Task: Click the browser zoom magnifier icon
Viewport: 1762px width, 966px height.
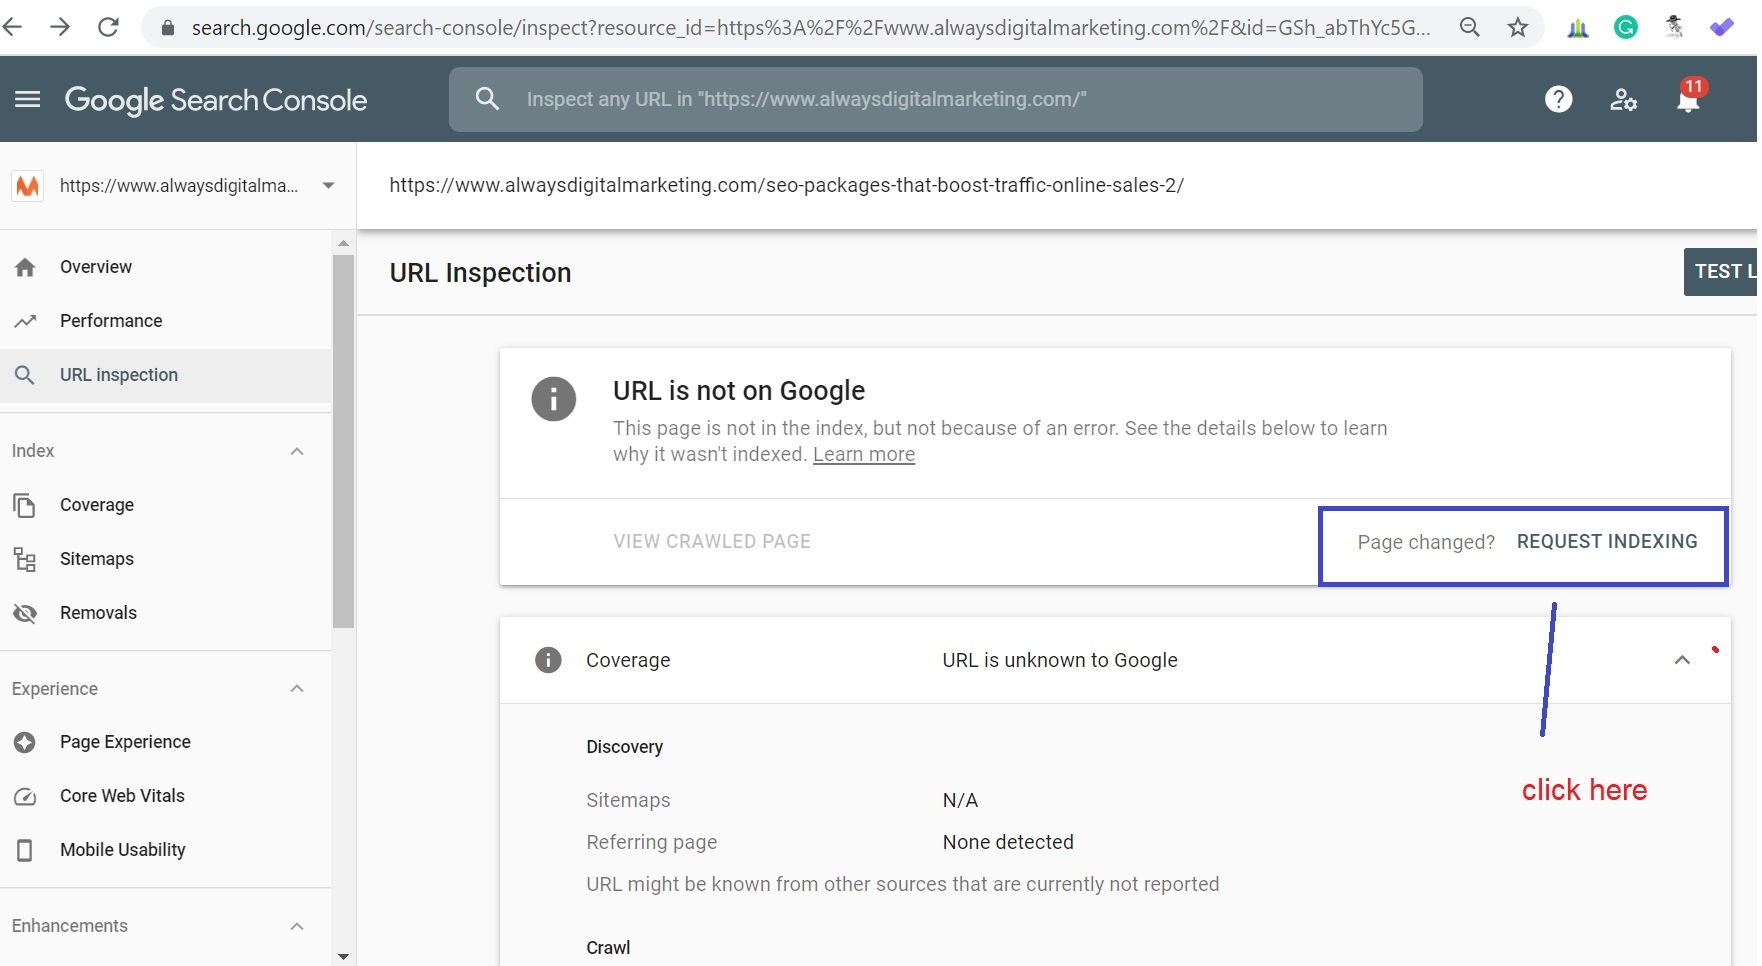Action: pos(1469,27)
